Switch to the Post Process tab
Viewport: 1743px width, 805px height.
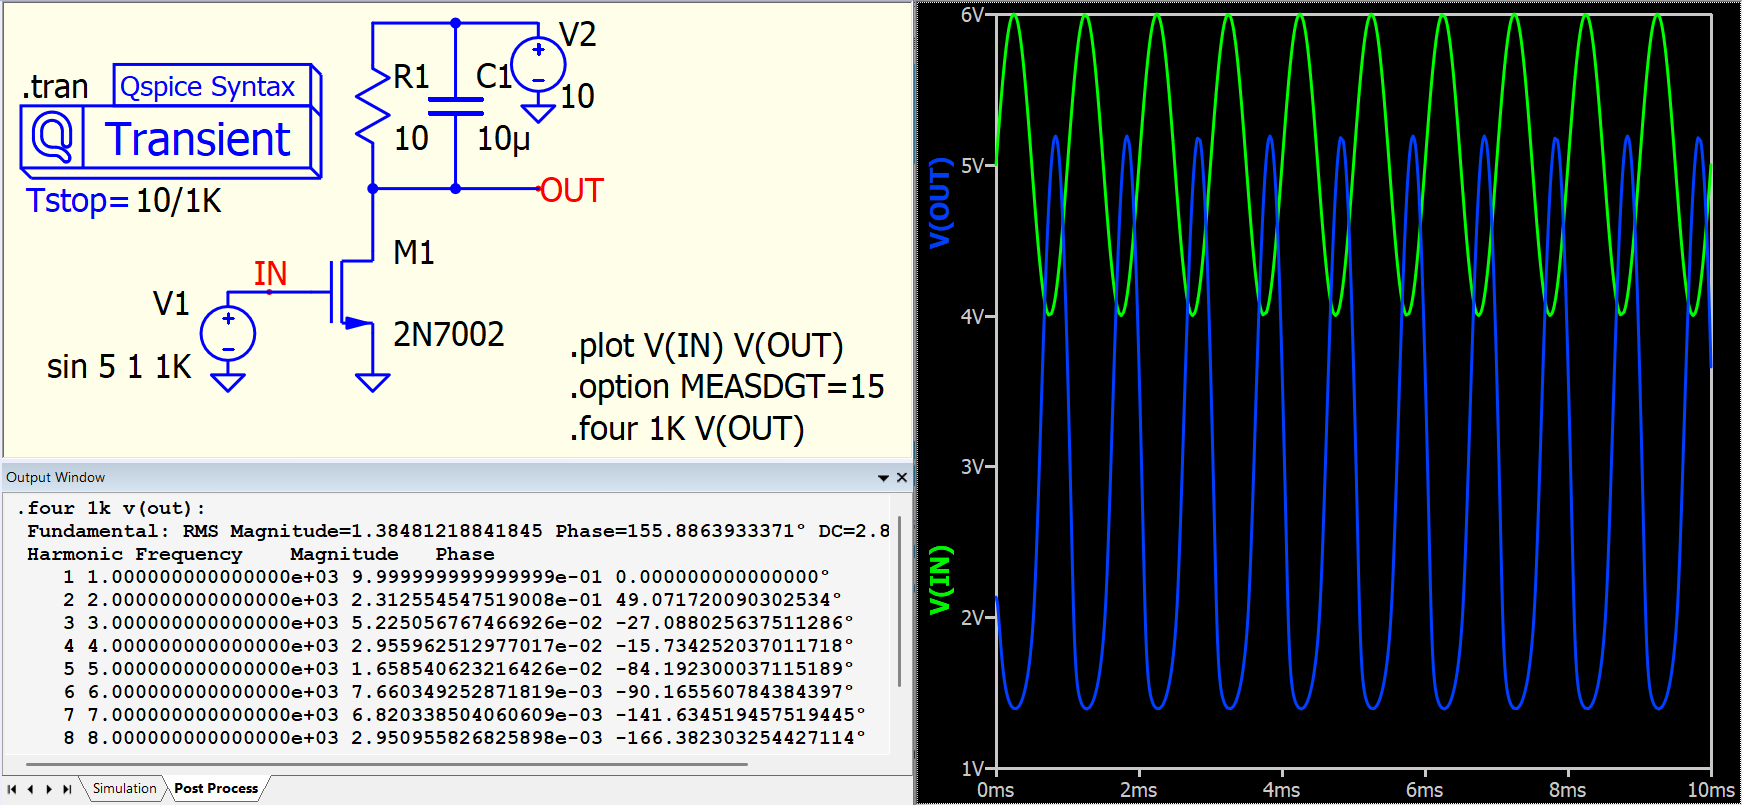tap(216, 789)
